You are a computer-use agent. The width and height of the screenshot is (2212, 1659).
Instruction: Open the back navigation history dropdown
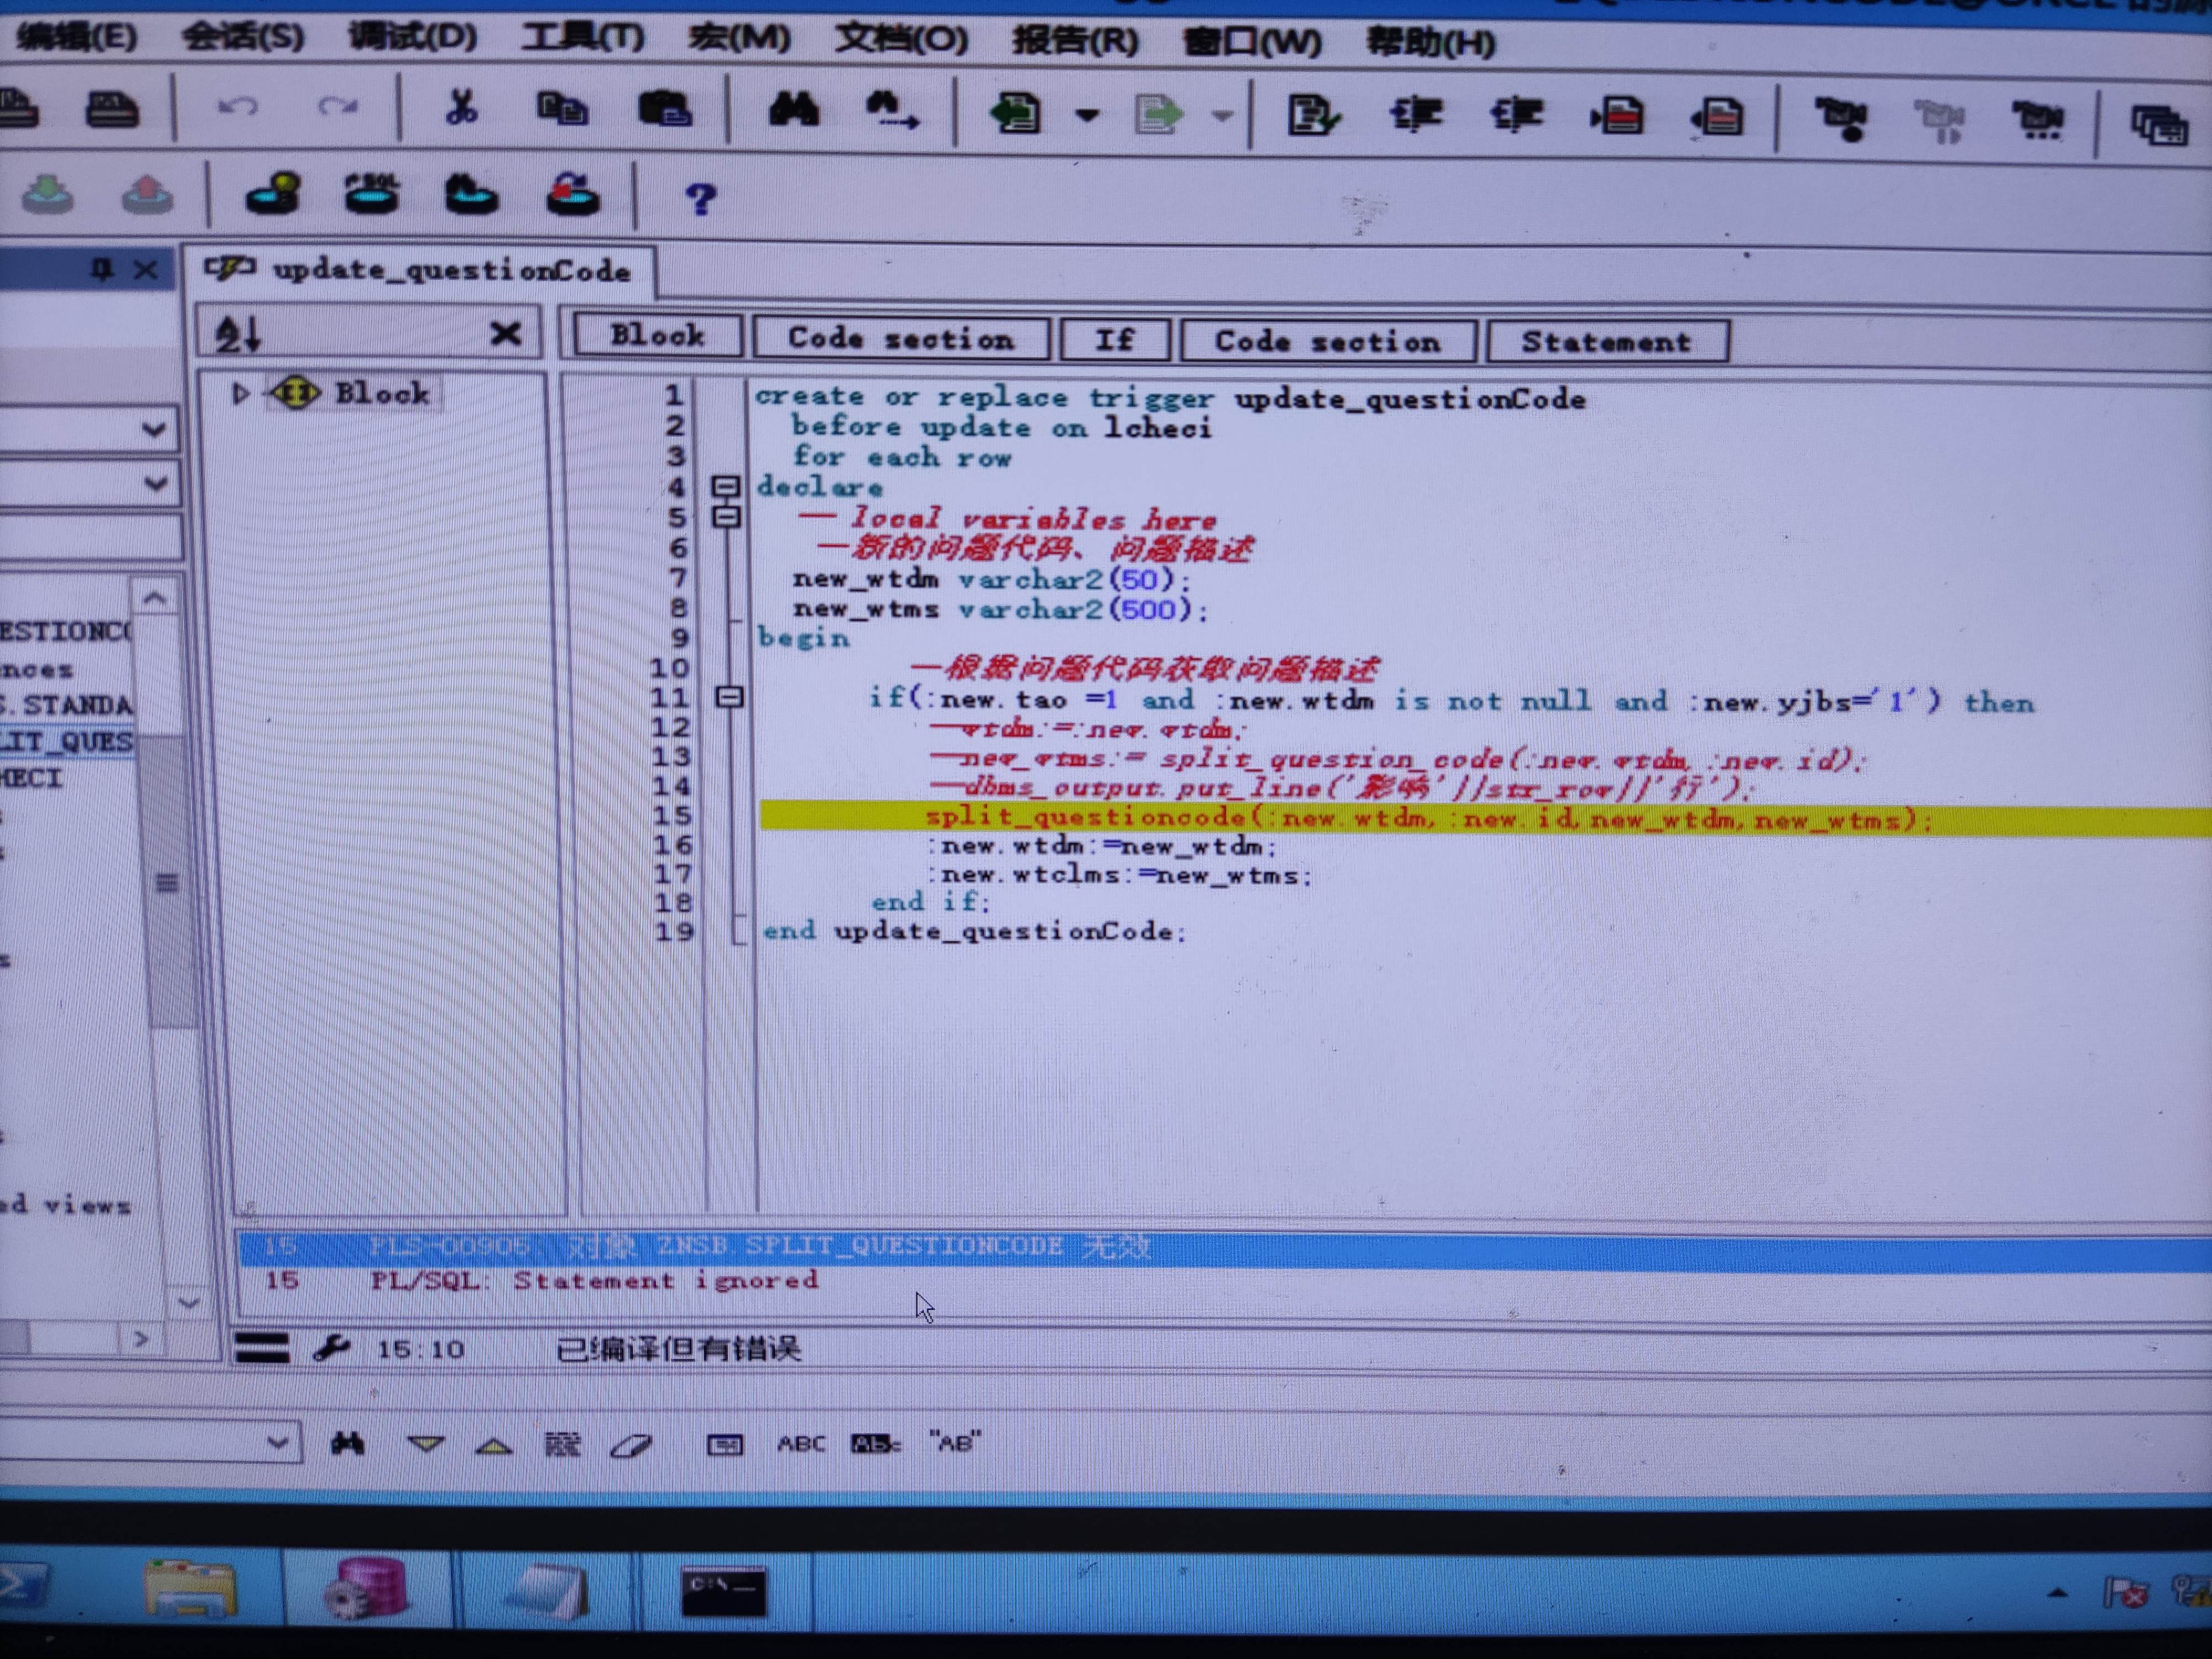tap(1087, 116)
